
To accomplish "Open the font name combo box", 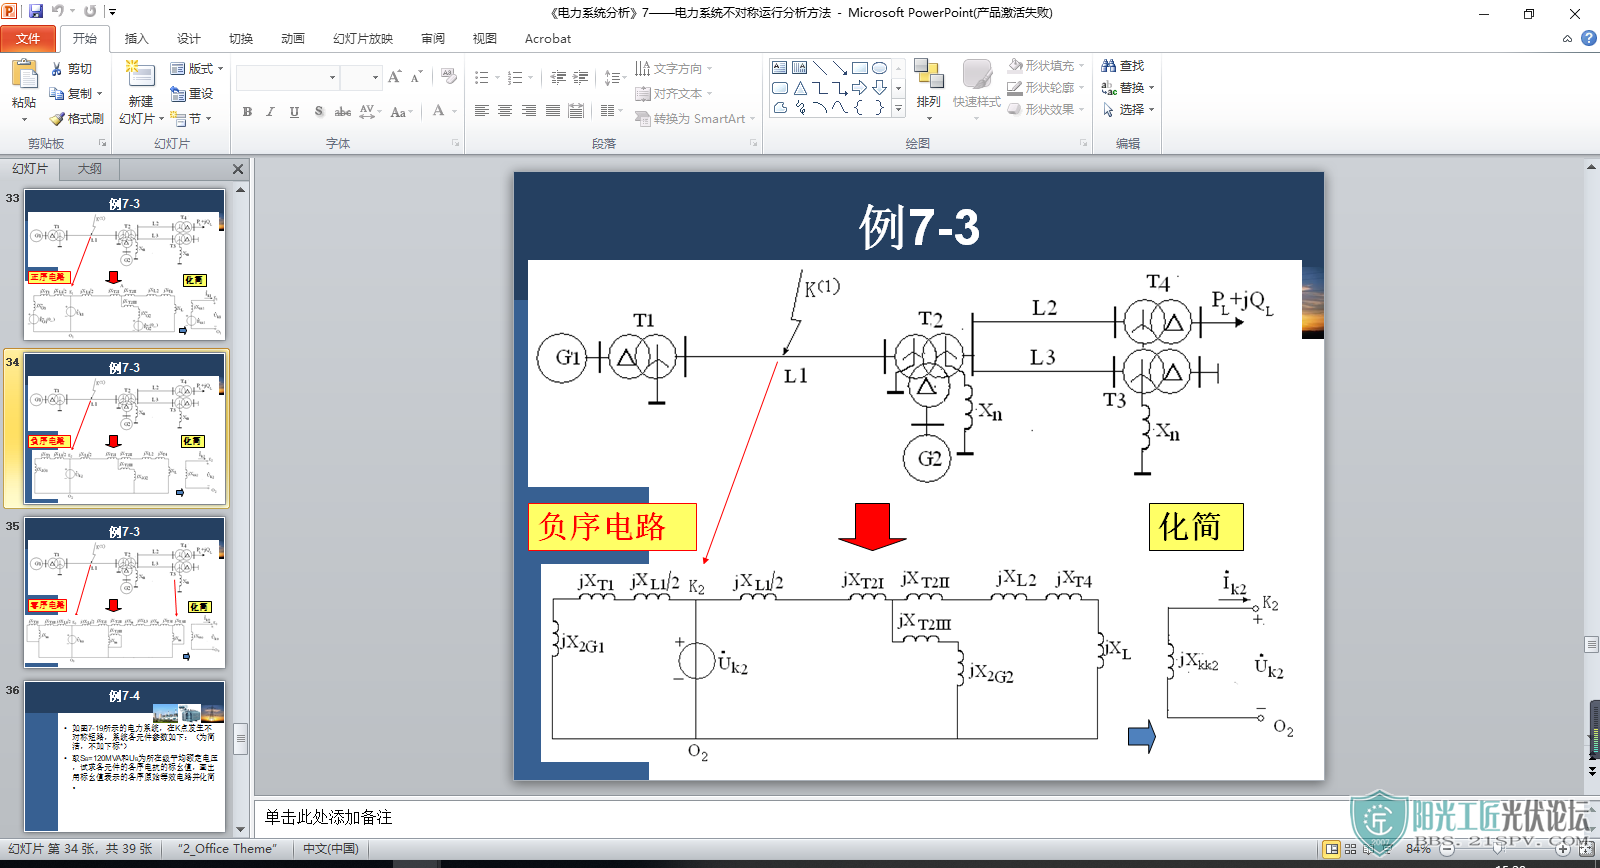I will pyautogui.click(x=288, y=77).
